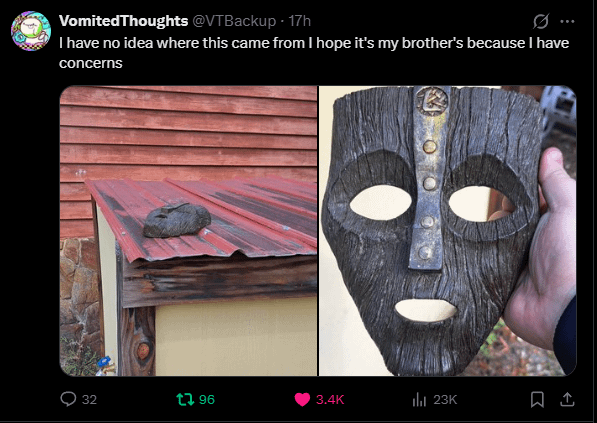View post analytics bar chart icon
The height and width of the screenshot is (423, 597).
click(420, 400)
